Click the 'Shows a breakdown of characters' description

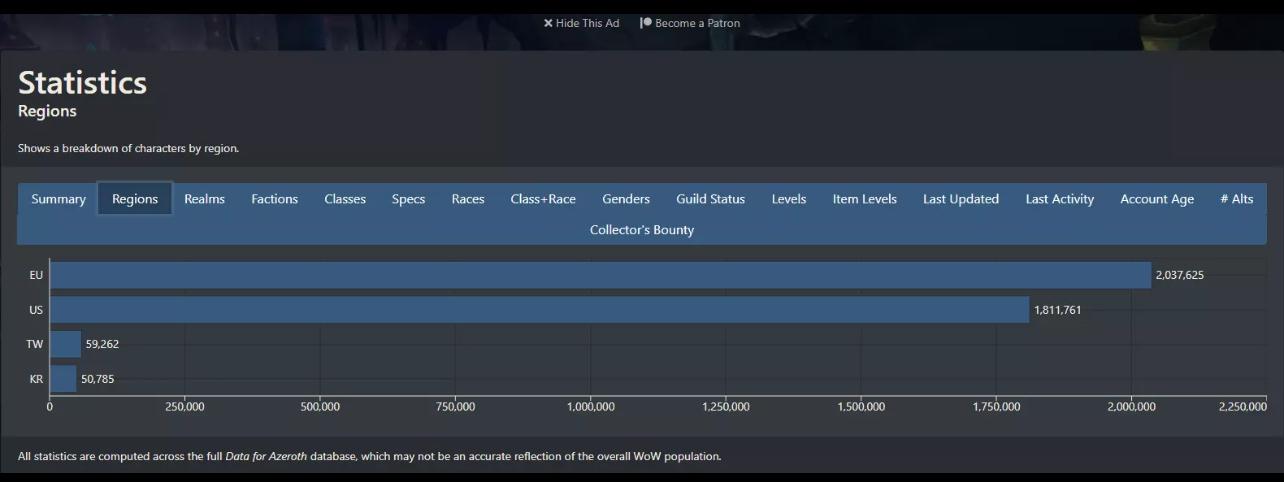tap(128, 148)
